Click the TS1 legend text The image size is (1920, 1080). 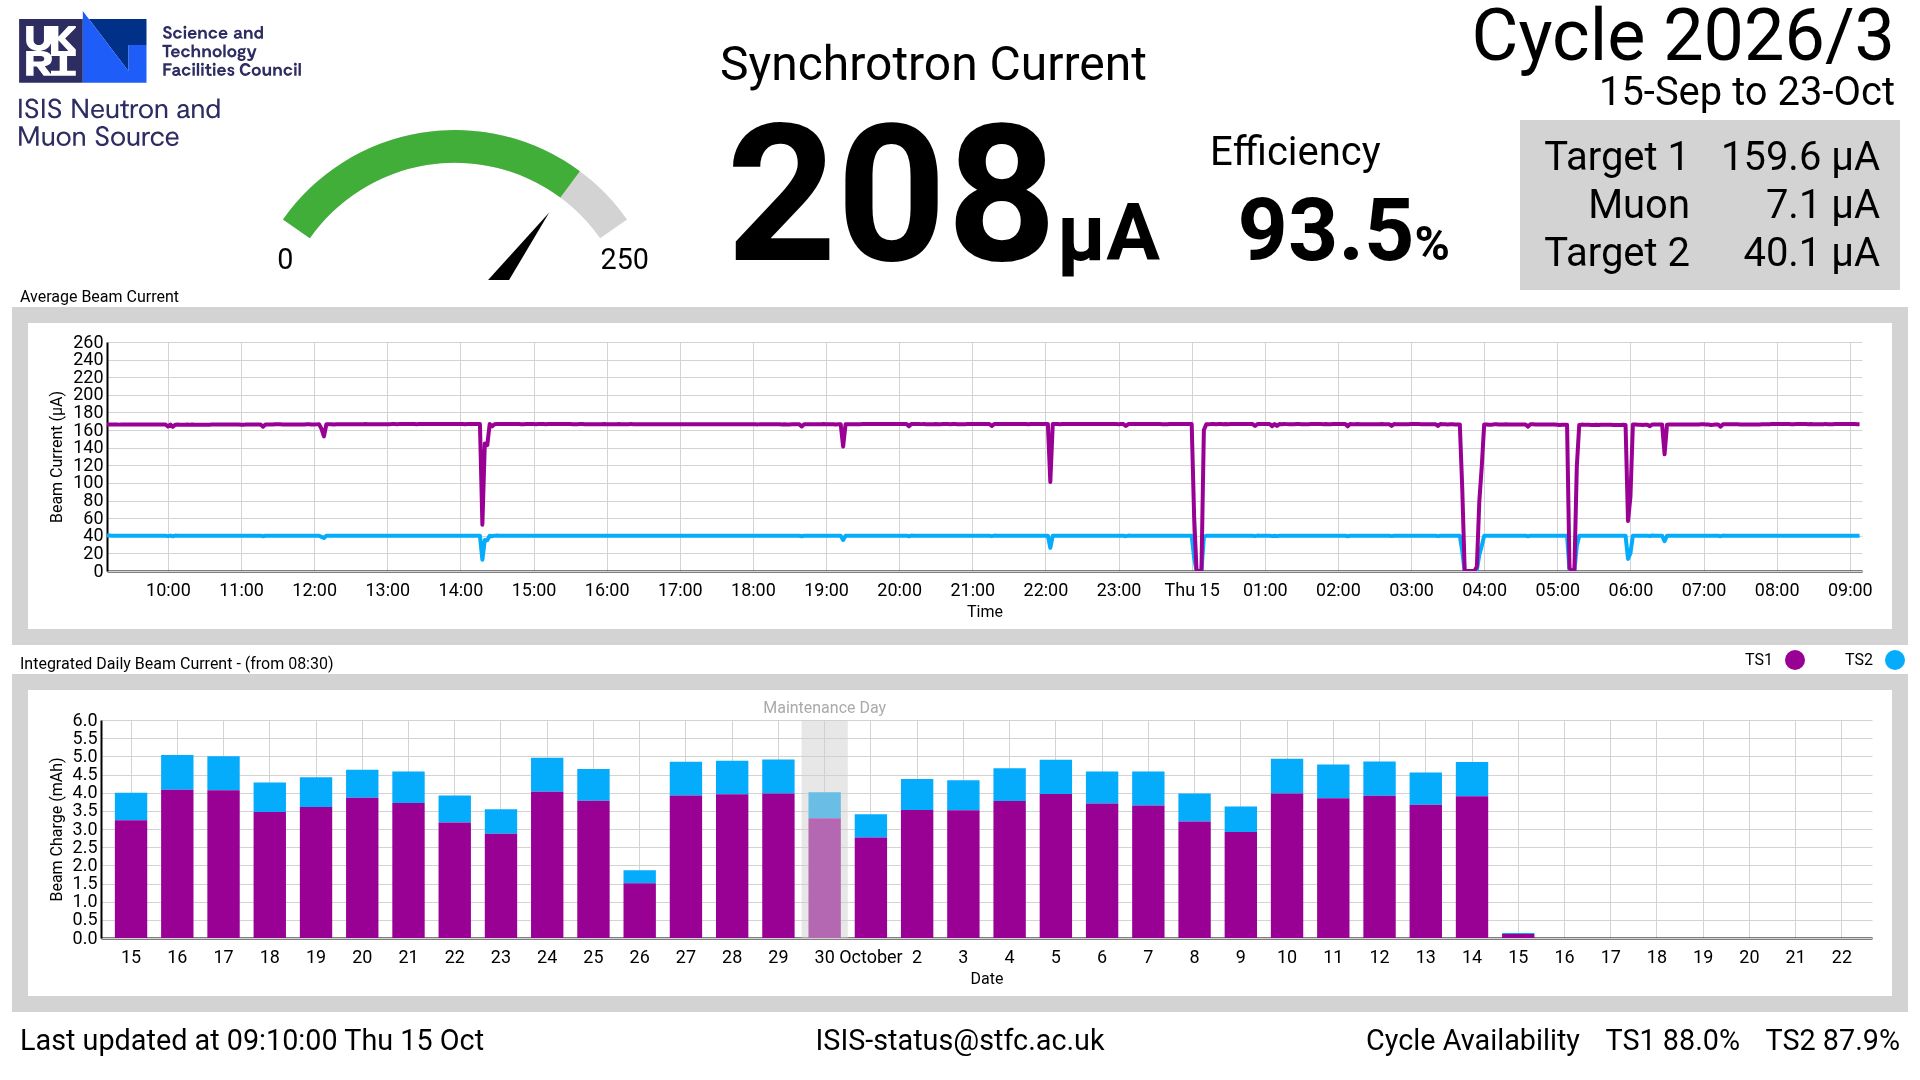coord(1758,660)
